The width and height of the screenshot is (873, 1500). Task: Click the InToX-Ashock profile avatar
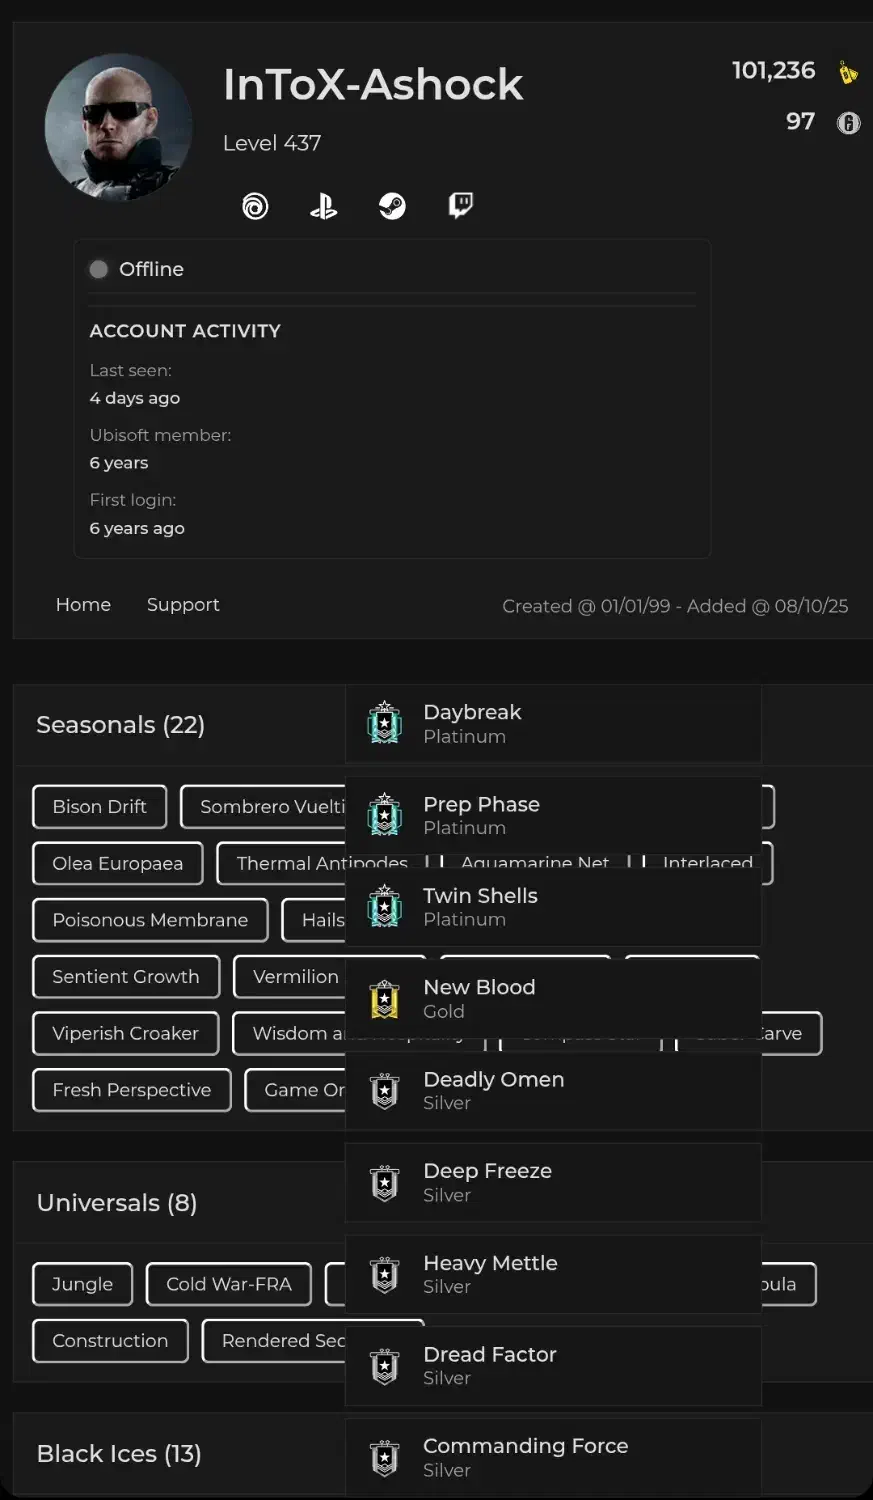coord(118,127)
